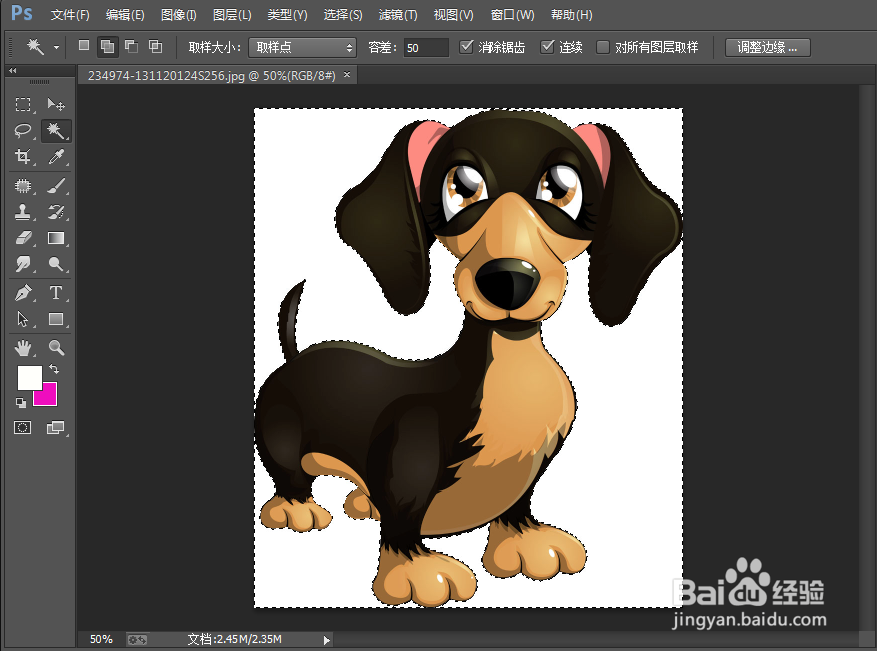877x651 pixels.
Task: Select the Rectangle shape tool
Action: [55, 319]
